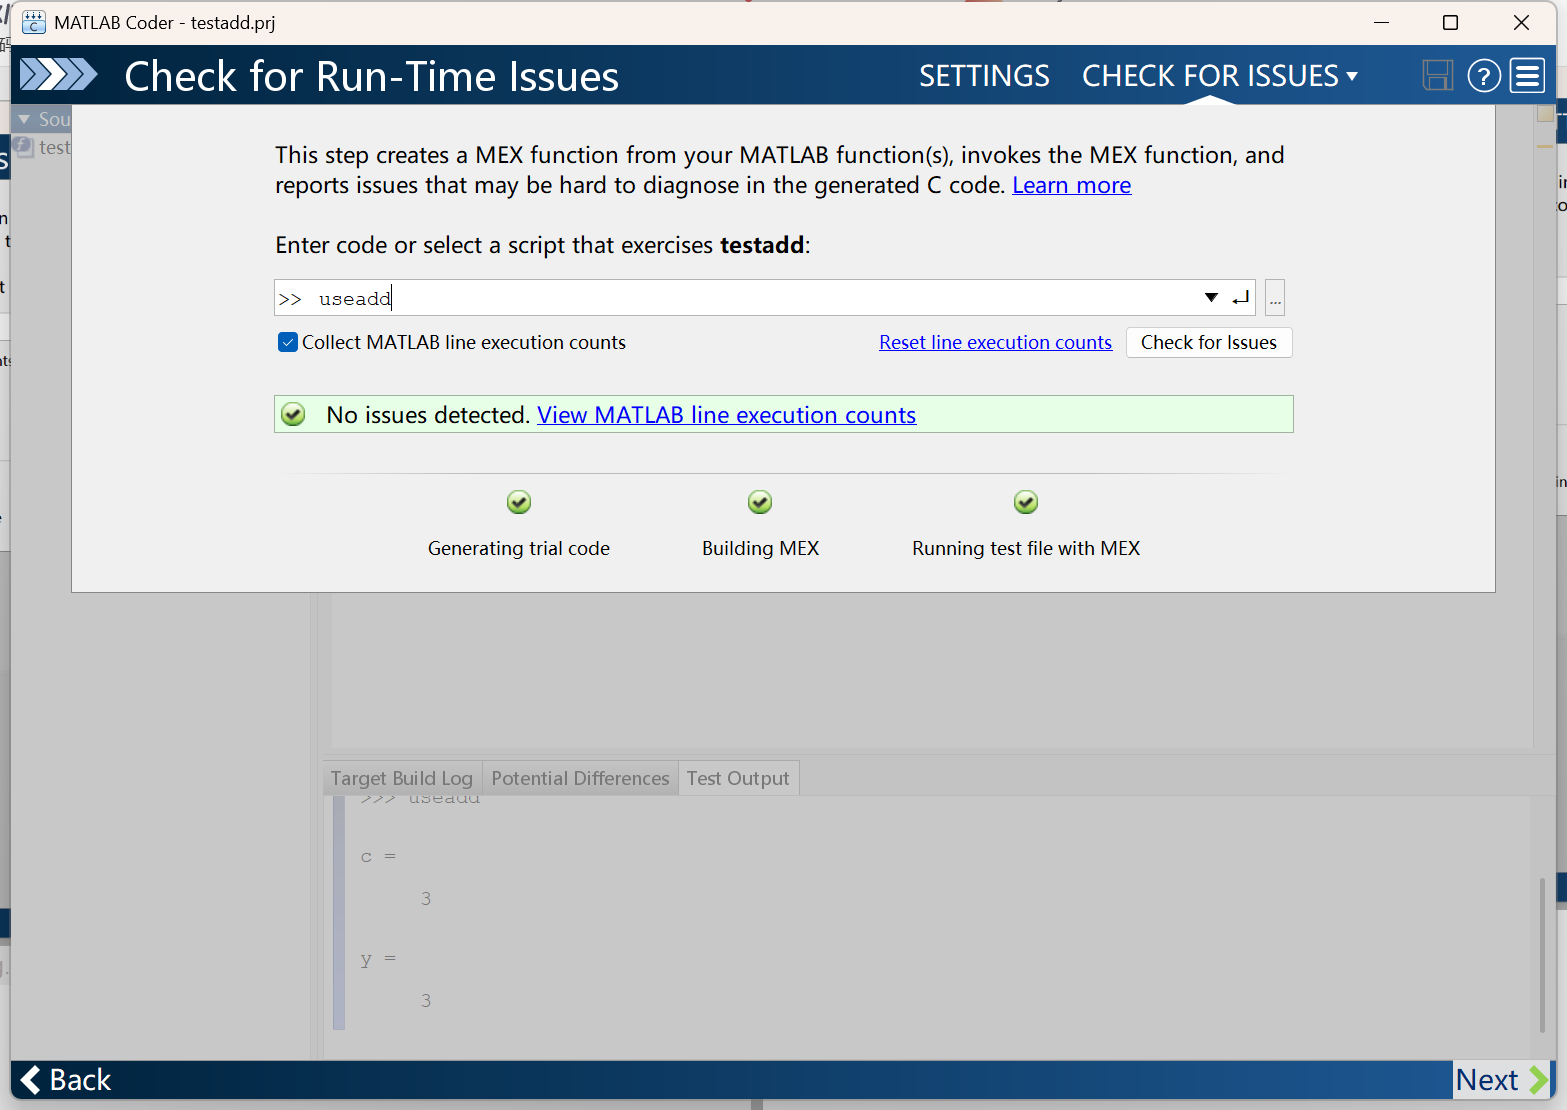Click the workflow steps arrows icon

[x=59, y=75]
